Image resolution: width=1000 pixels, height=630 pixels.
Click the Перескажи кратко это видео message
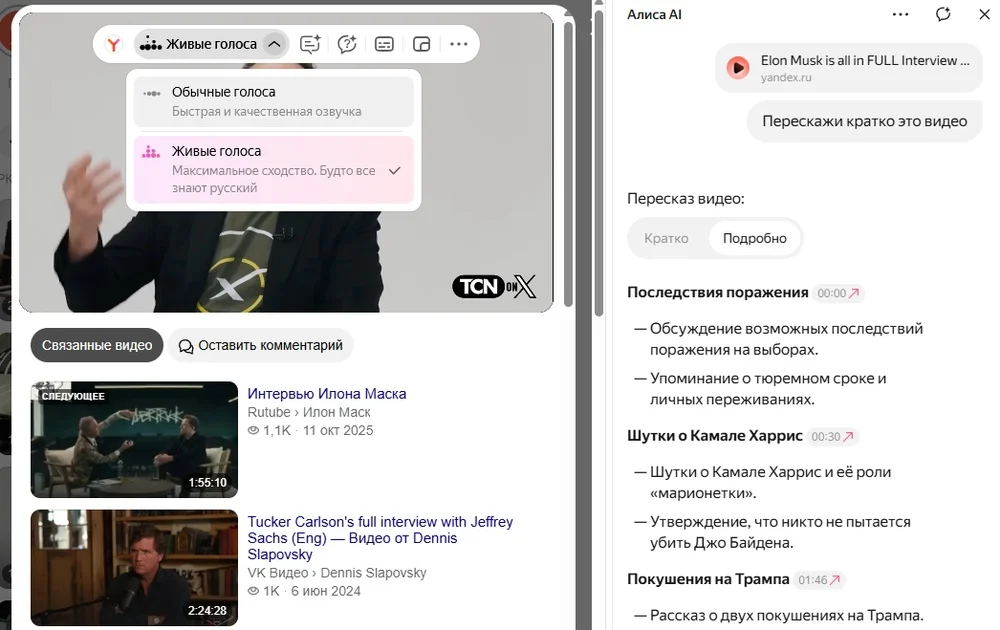865,121
